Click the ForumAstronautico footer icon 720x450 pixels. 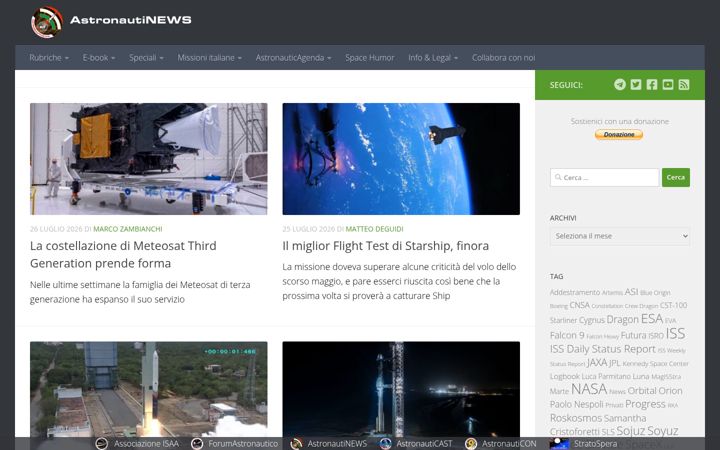(197, 444)
